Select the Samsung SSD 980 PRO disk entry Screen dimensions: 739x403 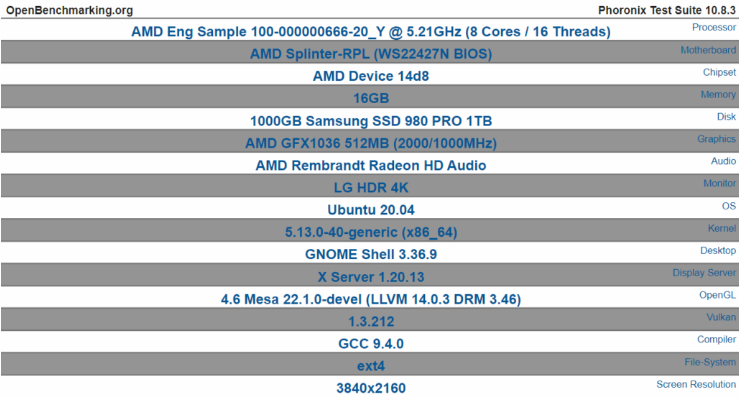tap(370, 121)
